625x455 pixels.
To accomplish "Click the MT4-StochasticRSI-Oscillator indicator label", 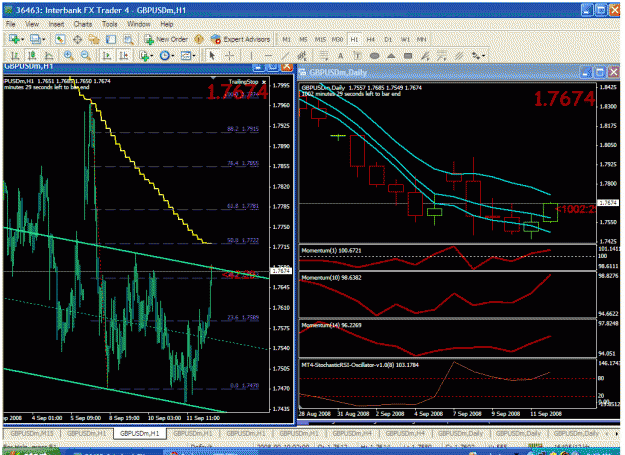I will [x=360, y=365].
